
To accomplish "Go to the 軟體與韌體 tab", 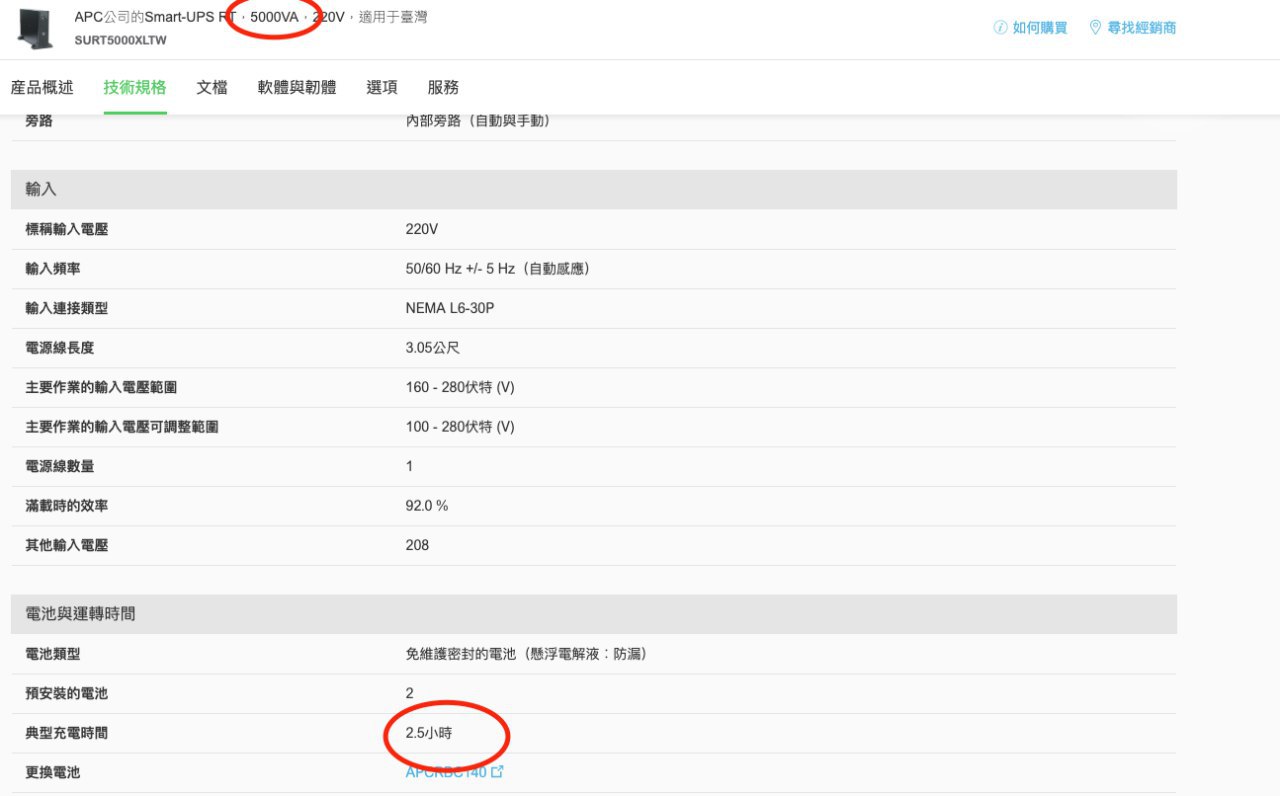I will [297, 88].
